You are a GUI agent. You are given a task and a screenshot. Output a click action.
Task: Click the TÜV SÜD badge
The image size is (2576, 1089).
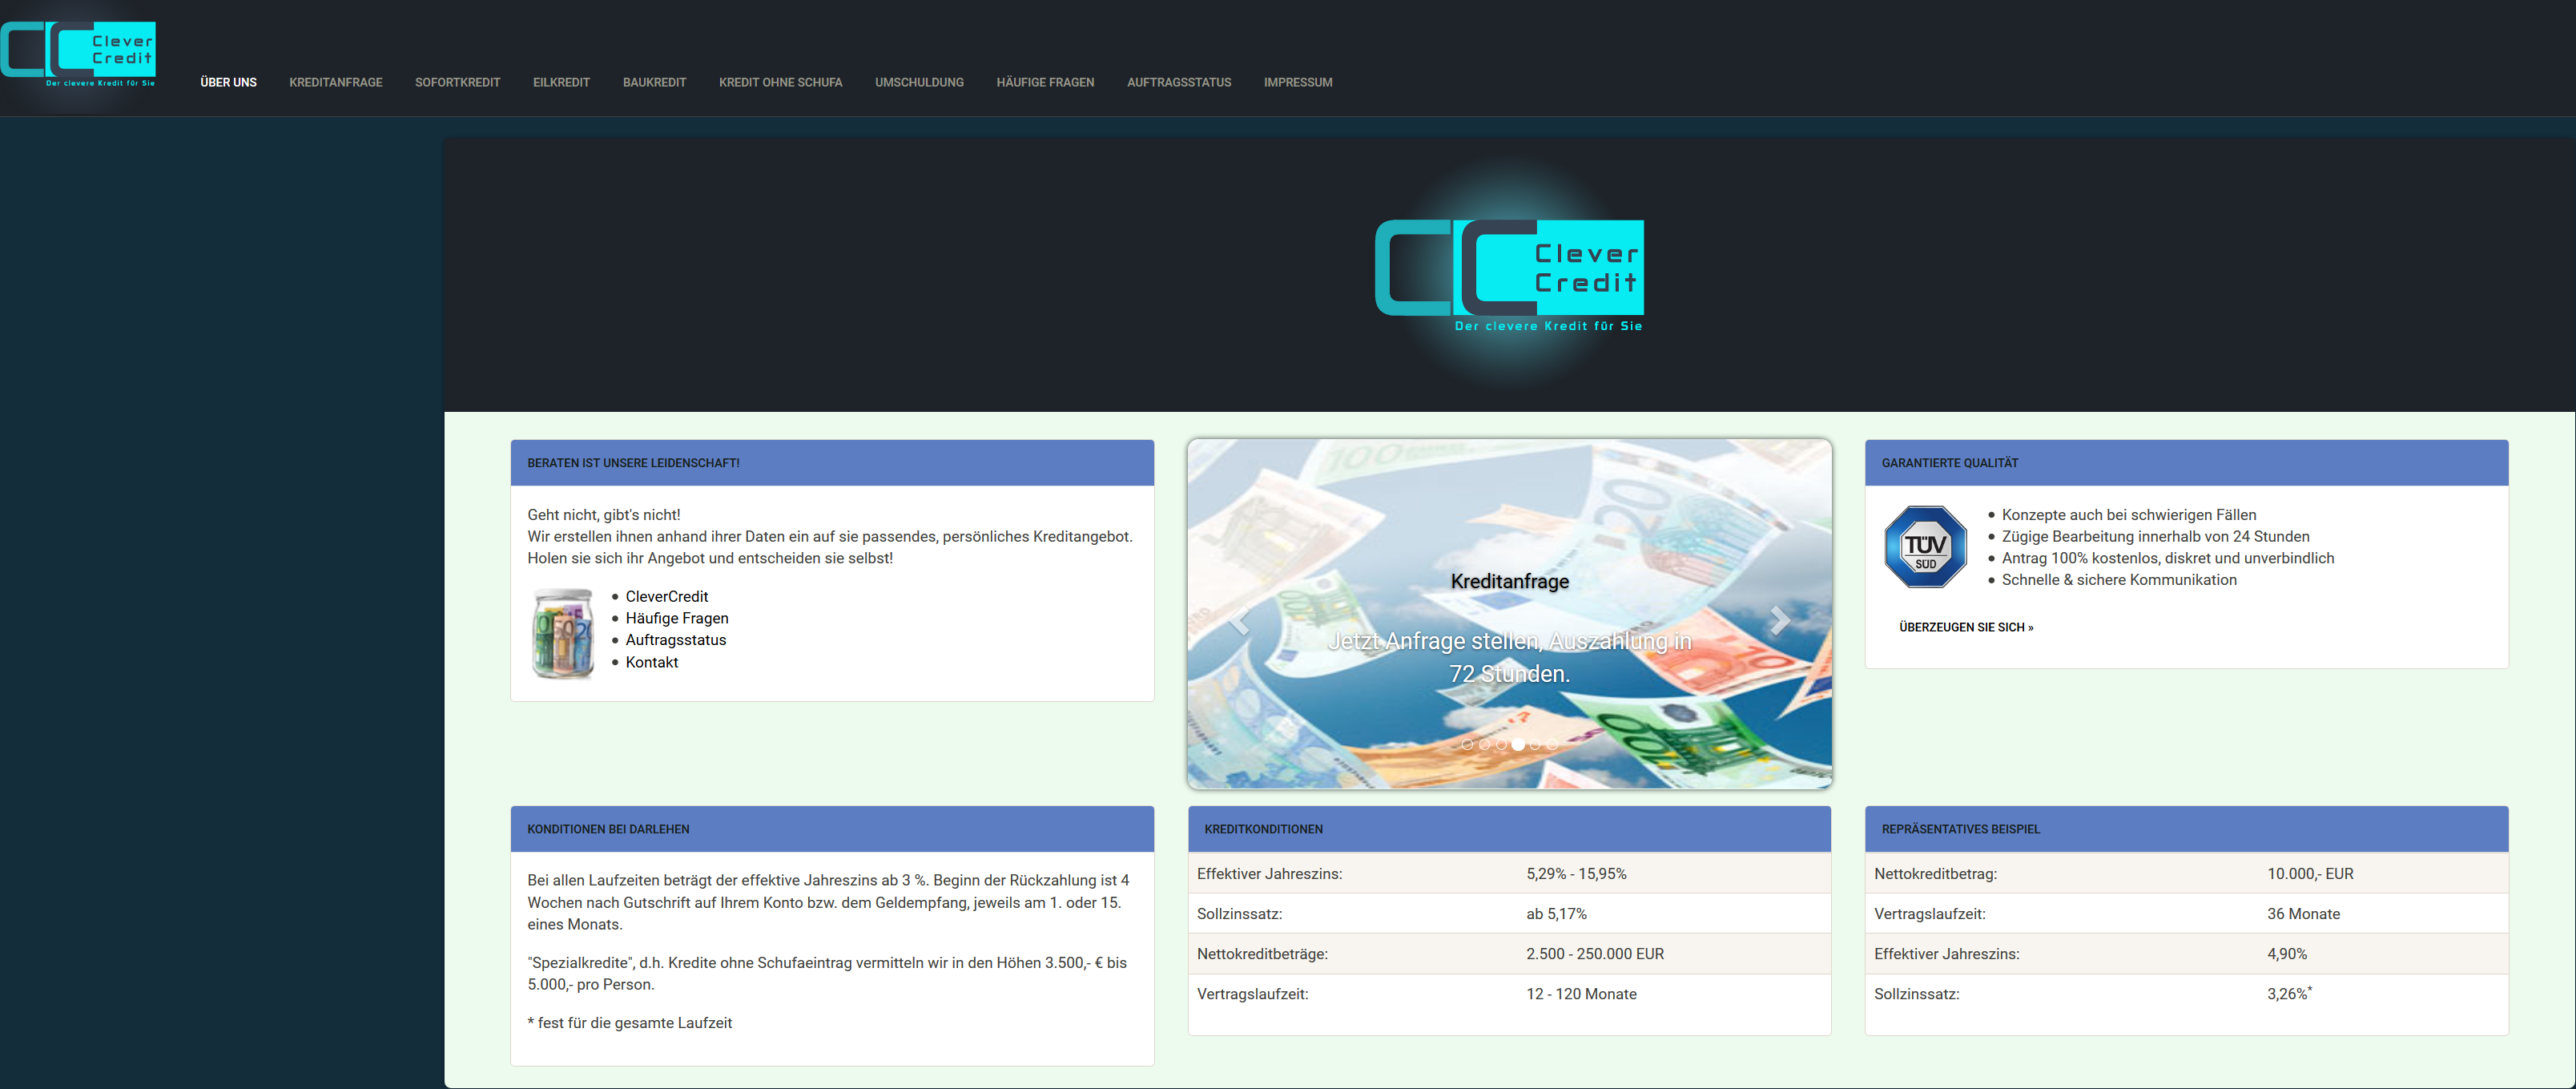1925,547
